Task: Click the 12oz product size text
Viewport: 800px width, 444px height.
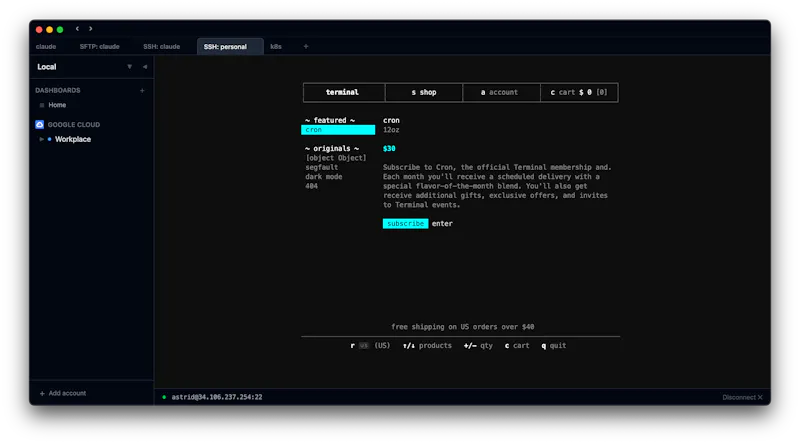Action: pyautogui.click(x=391, y=130)
